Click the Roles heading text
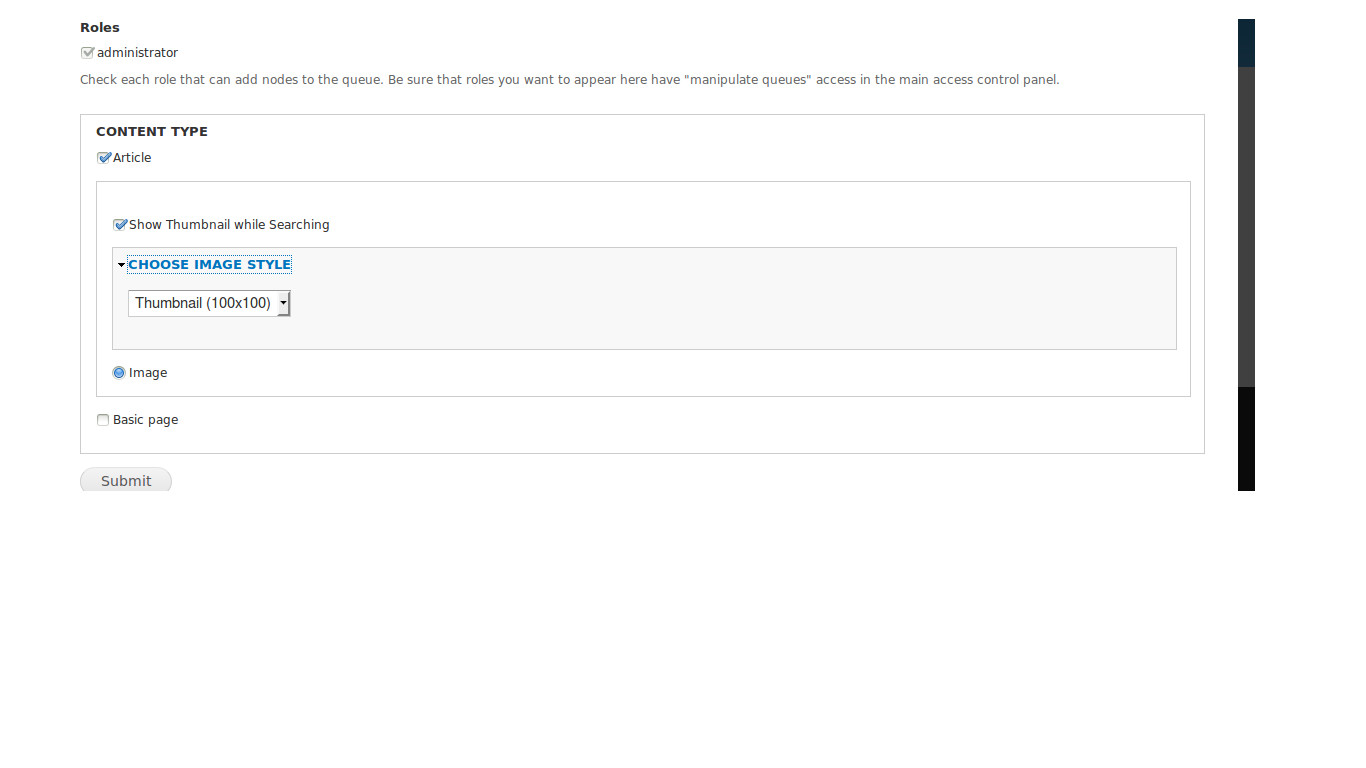This screenshot has height=768, width=1366. [100, 28]
